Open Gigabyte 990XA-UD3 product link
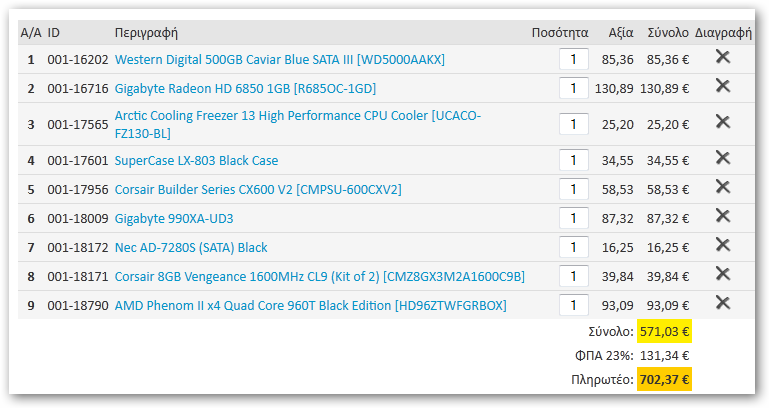The height and width of the screenshot is (408, 769). pos(174,219)
